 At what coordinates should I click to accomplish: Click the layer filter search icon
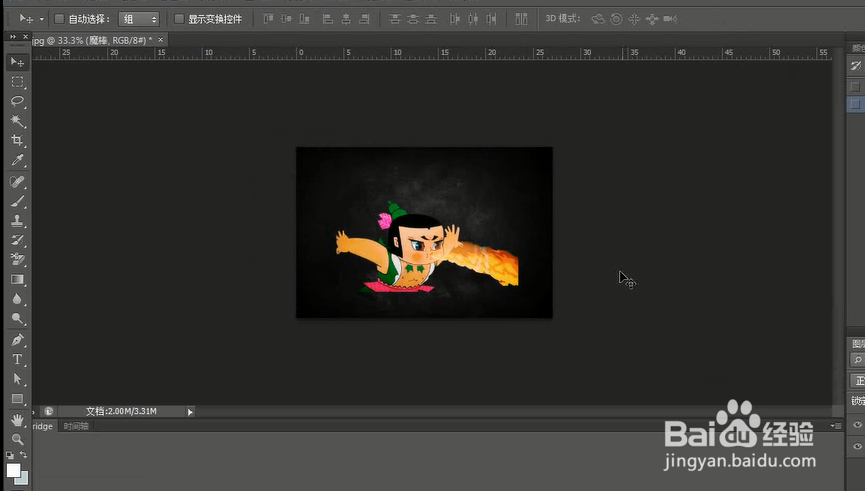coord(858,360)
